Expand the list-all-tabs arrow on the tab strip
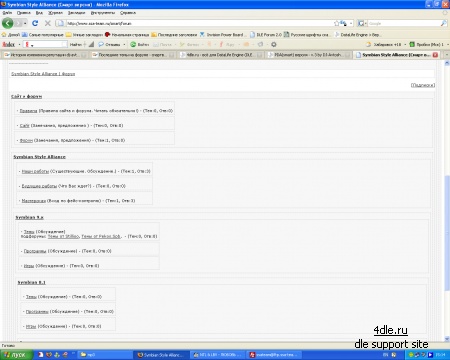This screenshot has height=360, width=450. pos(447,55)
